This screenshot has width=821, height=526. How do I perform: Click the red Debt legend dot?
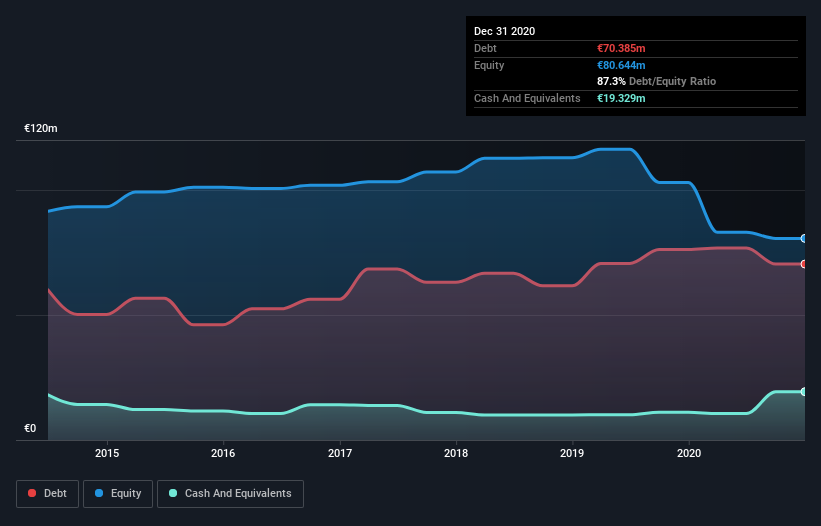(32, 493)
